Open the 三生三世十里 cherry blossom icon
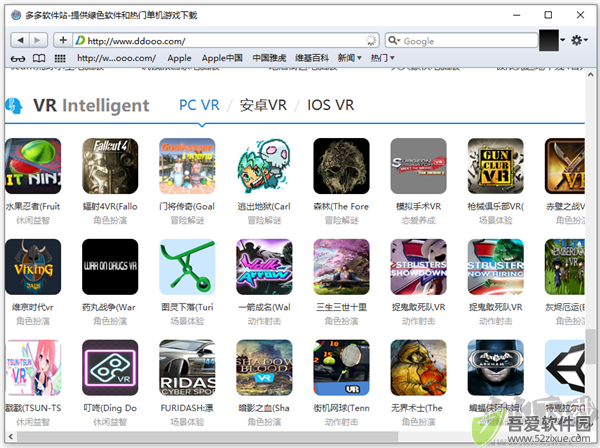The height and width of the screenshot is (448, 600). [341, 267]
